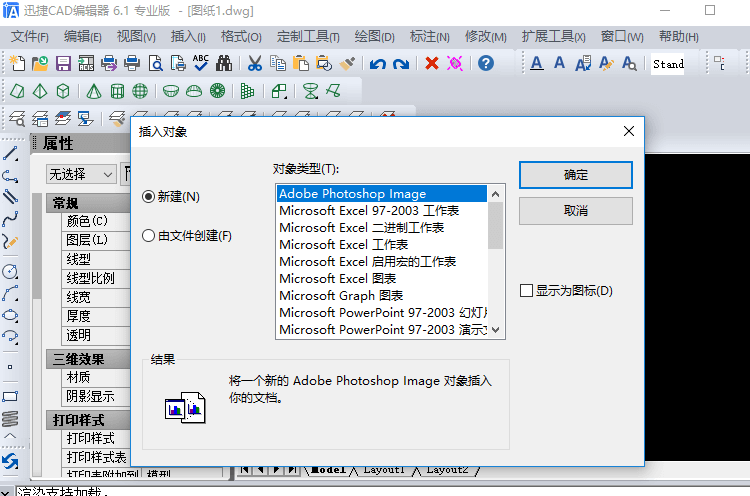
Task: Click the 确定 button
Action: (575, 175)
